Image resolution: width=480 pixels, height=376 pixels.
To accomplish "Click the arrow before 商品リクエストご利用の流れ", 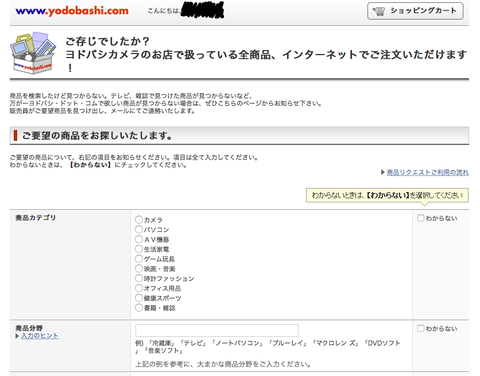I will click(383, 172).
